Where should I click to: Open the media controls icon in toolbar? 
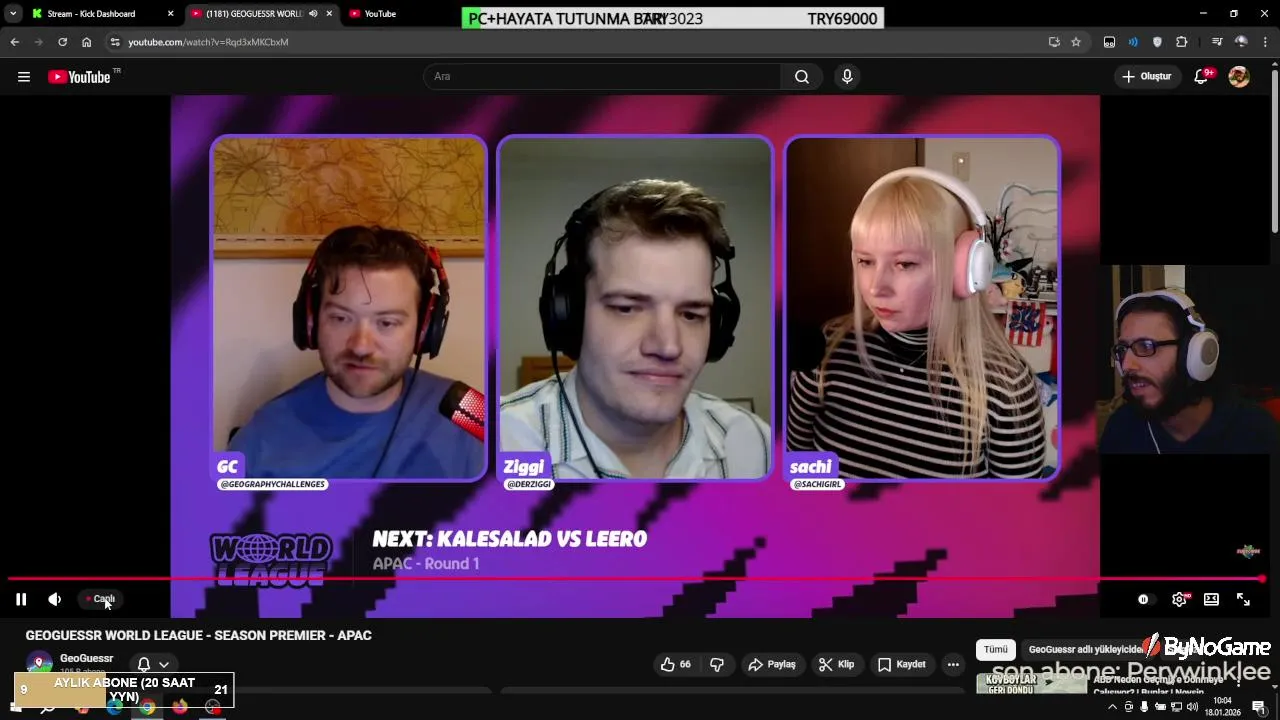1217,42
